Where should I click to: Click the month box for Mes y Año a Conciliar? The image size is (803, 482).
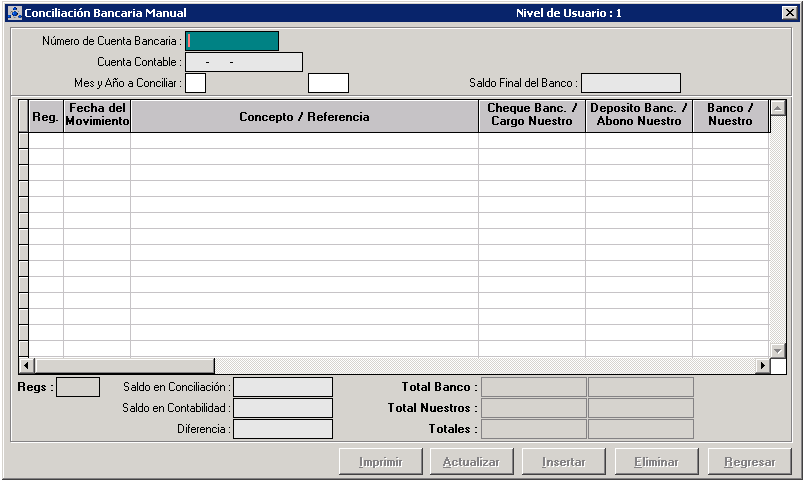(x=196, y=83)
